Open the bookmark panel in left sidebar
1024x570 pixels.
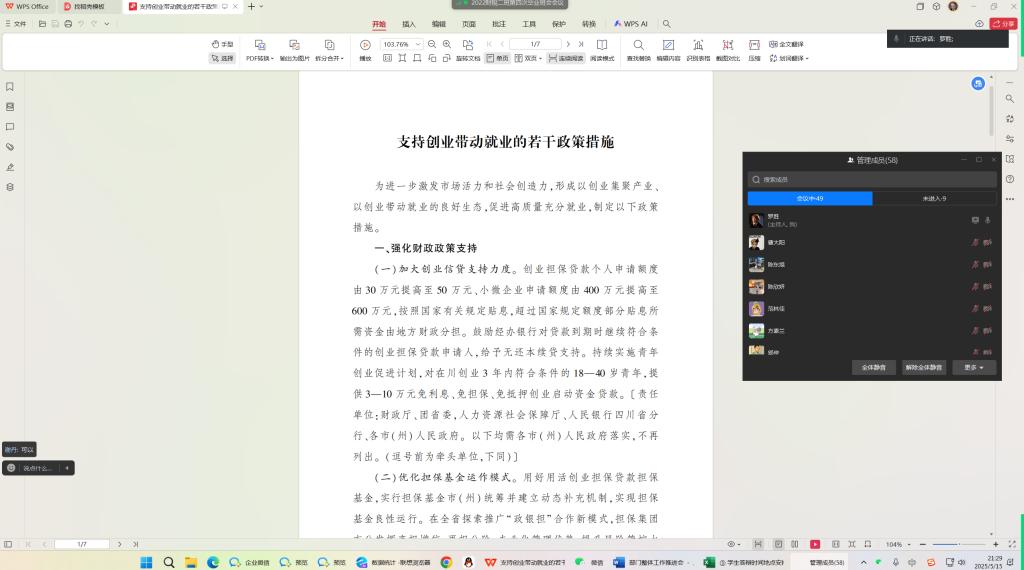point(10,87)
